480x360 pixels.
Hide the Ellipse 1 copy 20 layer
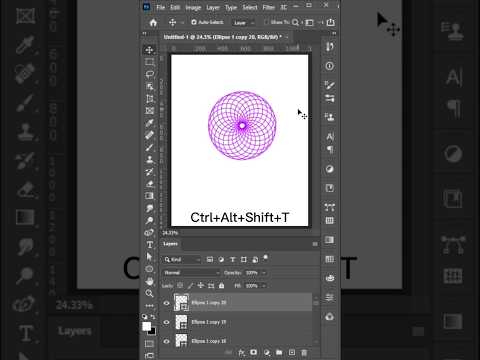[166, 303]
